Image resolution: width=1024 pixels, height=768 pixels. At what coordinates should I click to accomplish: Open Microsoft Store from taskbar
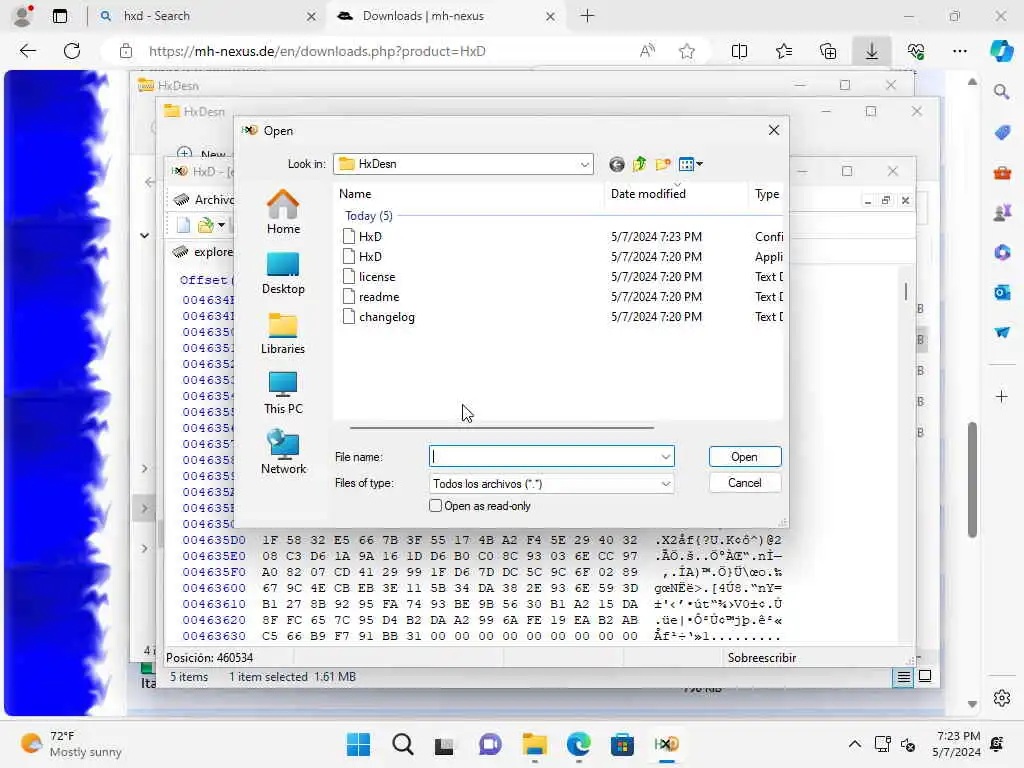pos(622,744)
